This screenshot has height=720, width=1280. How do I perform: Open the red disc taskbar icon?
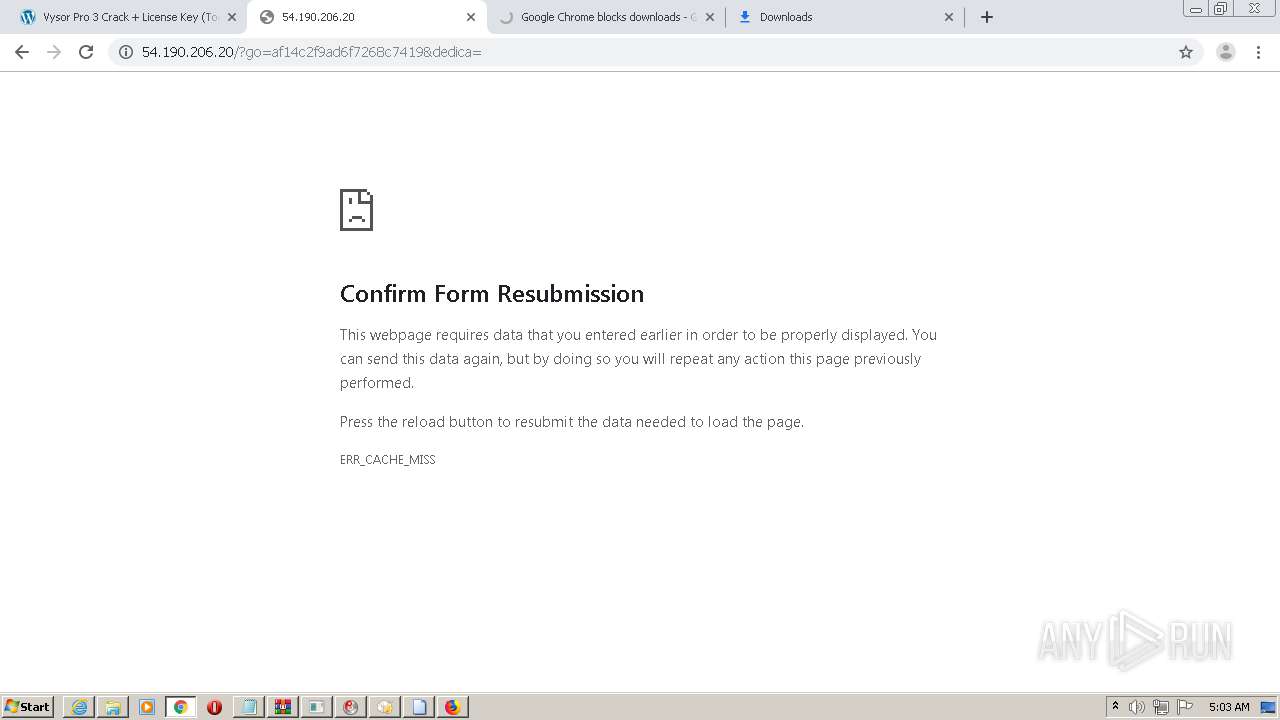tap(350, 707)
